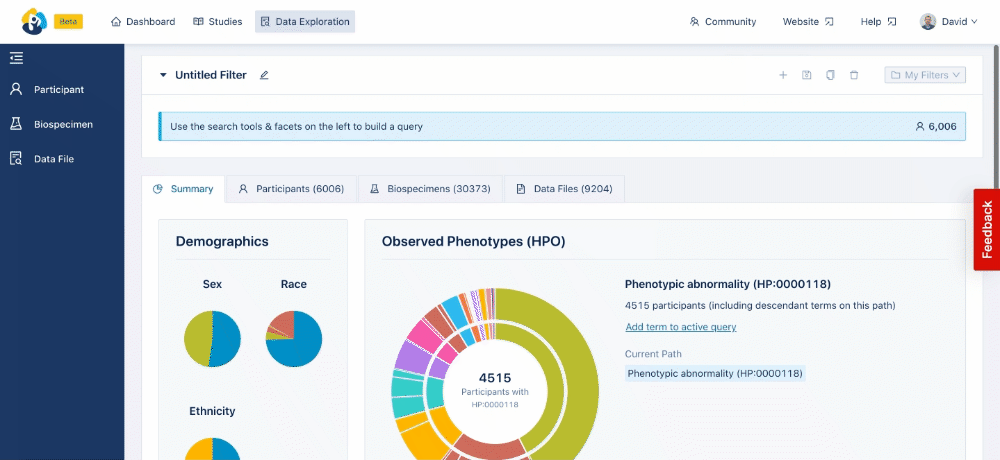Screen dimensions: 1000x460
Task: Collapse the Untitled Filter panel triangle
Action: pos(163,75)
